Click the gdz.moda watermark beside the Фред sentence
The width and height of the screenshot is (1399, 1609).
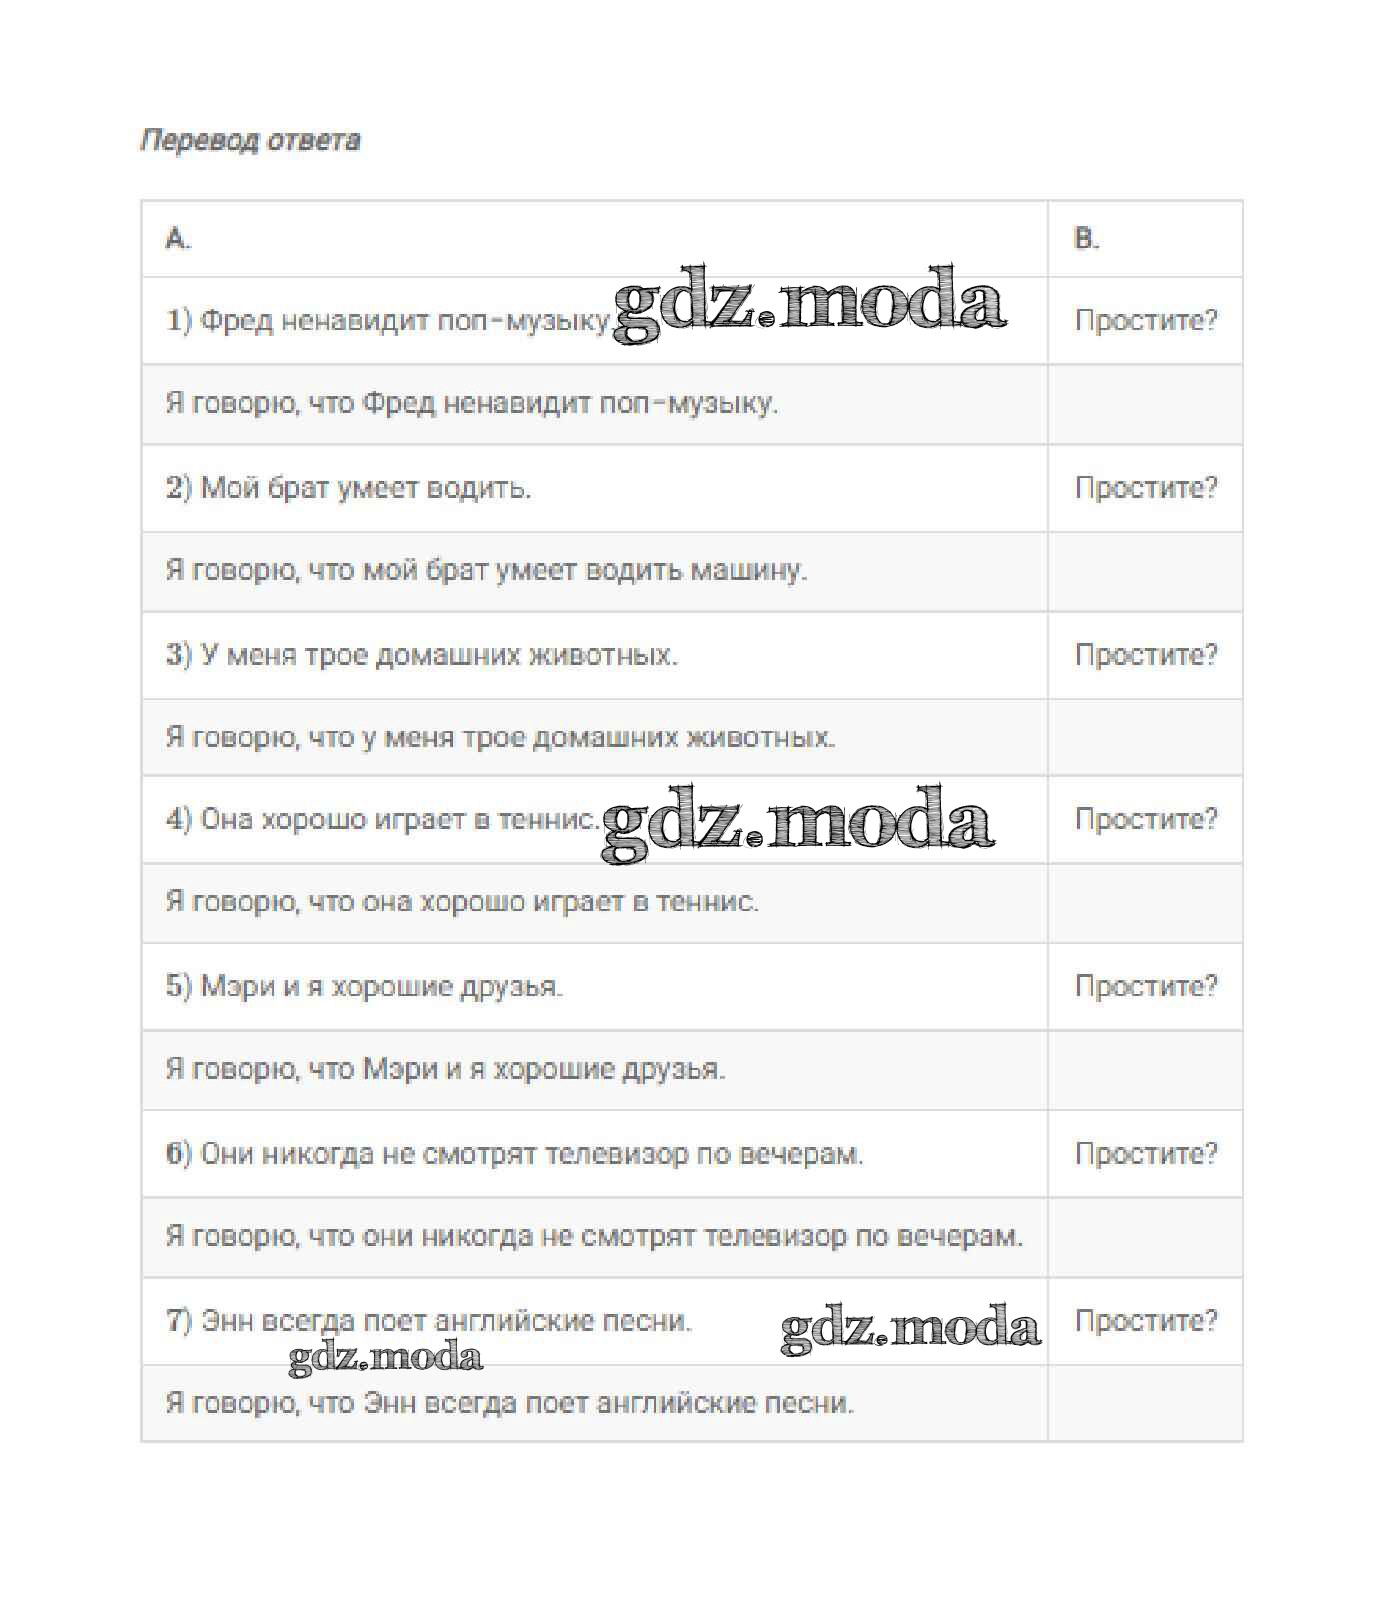[x=809, y=303]
